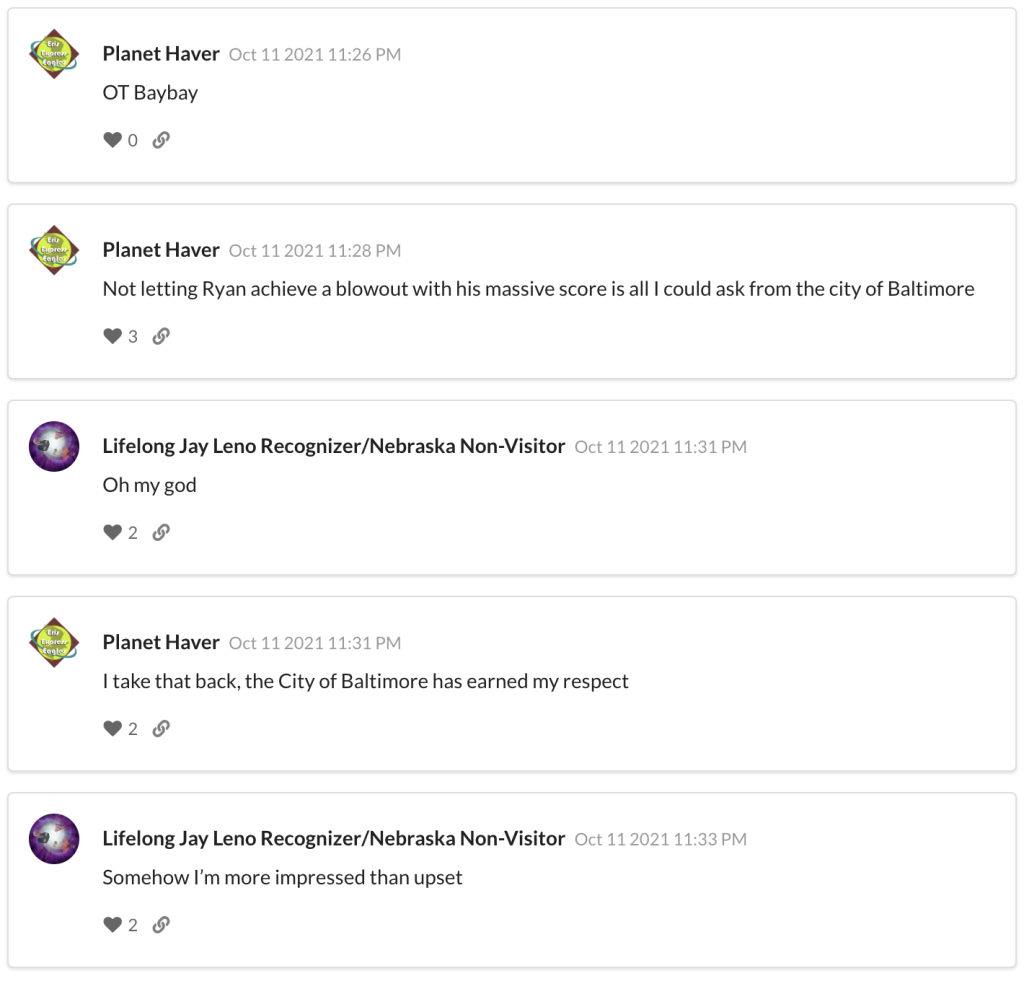Open timestamp Oct 11 2021 11:33 PM

point(661,839)
